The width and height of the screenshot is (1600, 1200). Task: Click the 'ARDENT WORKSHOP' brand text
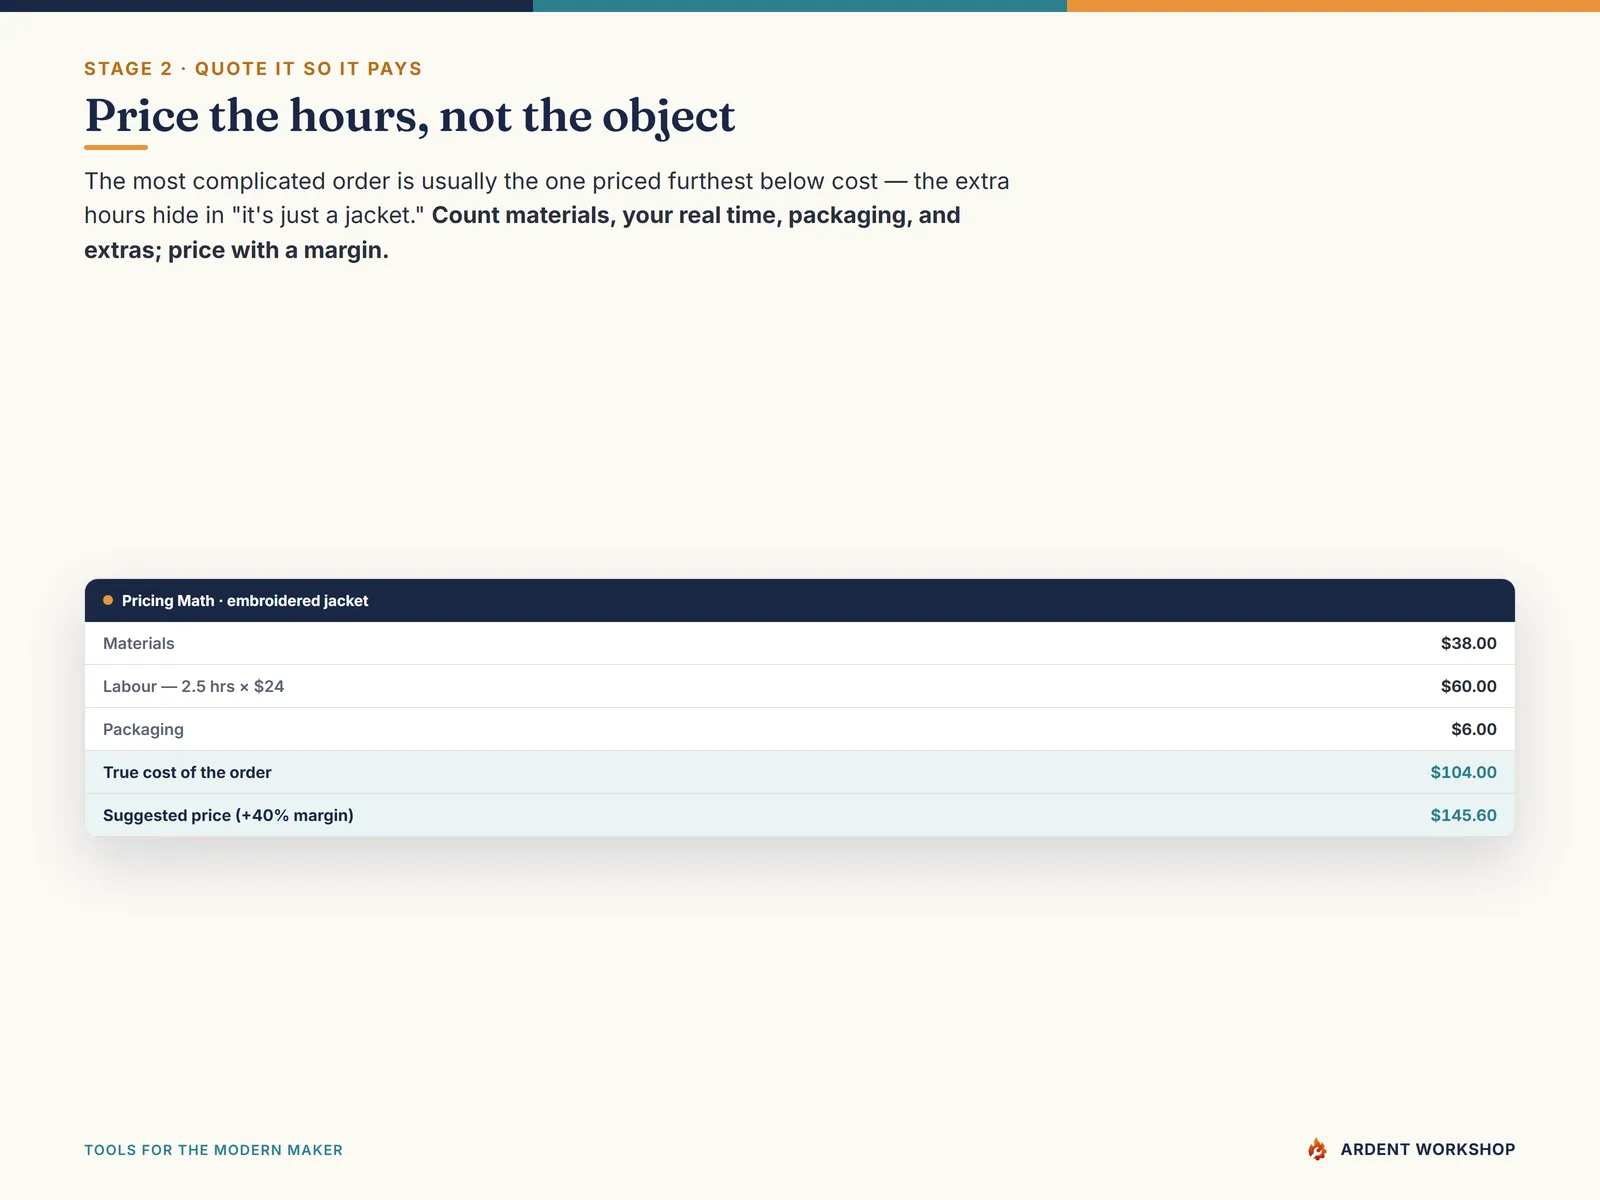(1427, 1149)
